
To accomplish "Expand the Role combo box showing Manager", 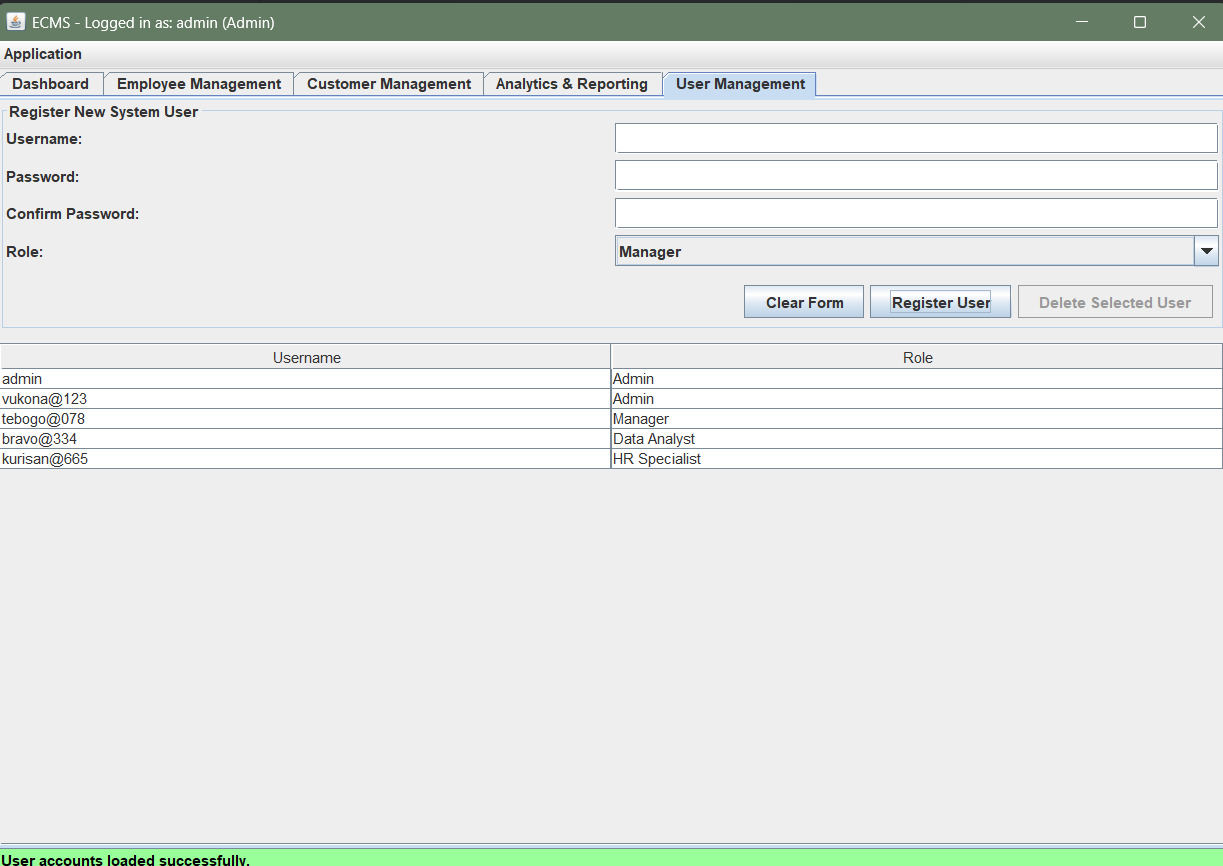I will click(900, 251).
